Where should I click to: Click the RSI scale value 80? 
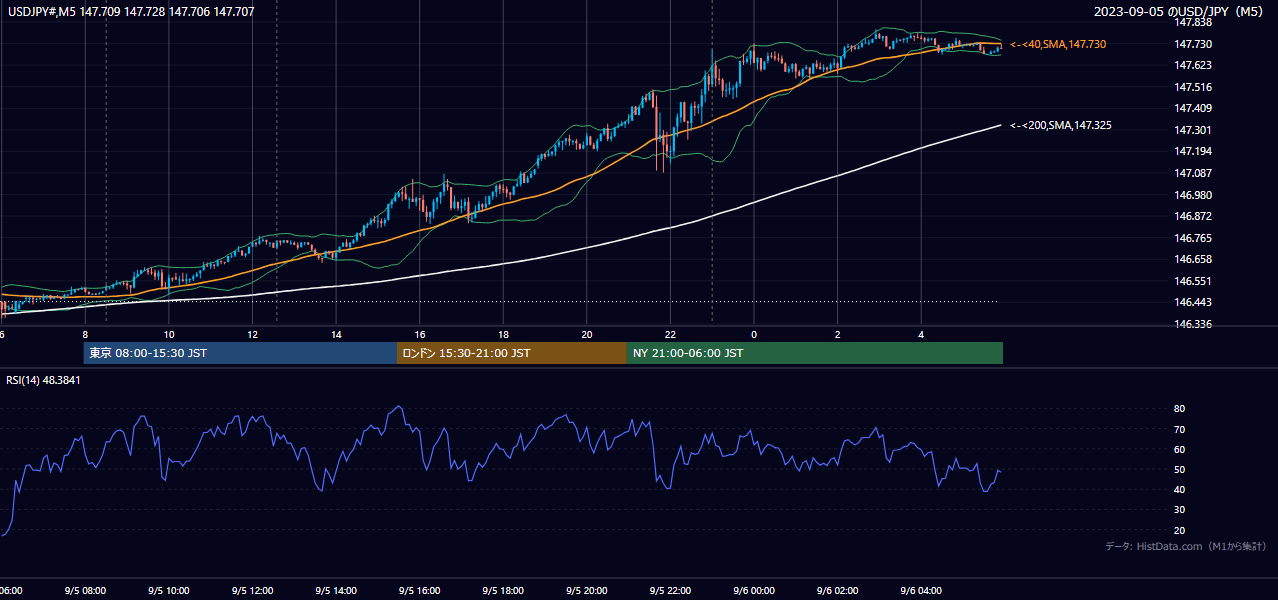click(1179, 409)
